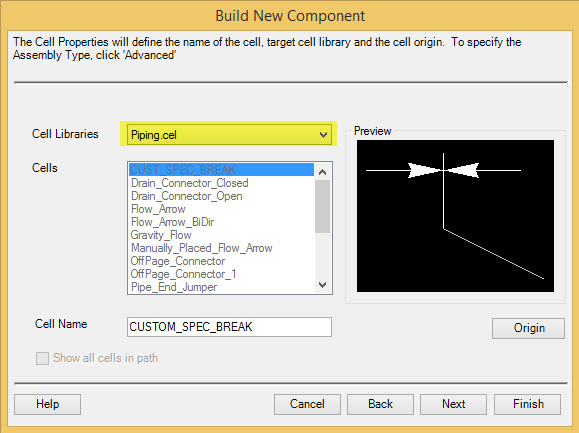The width and height of the screenshot is (579, 433).
Task: Toggle Show all cells in path checkbox
Action: click(42, 358)
